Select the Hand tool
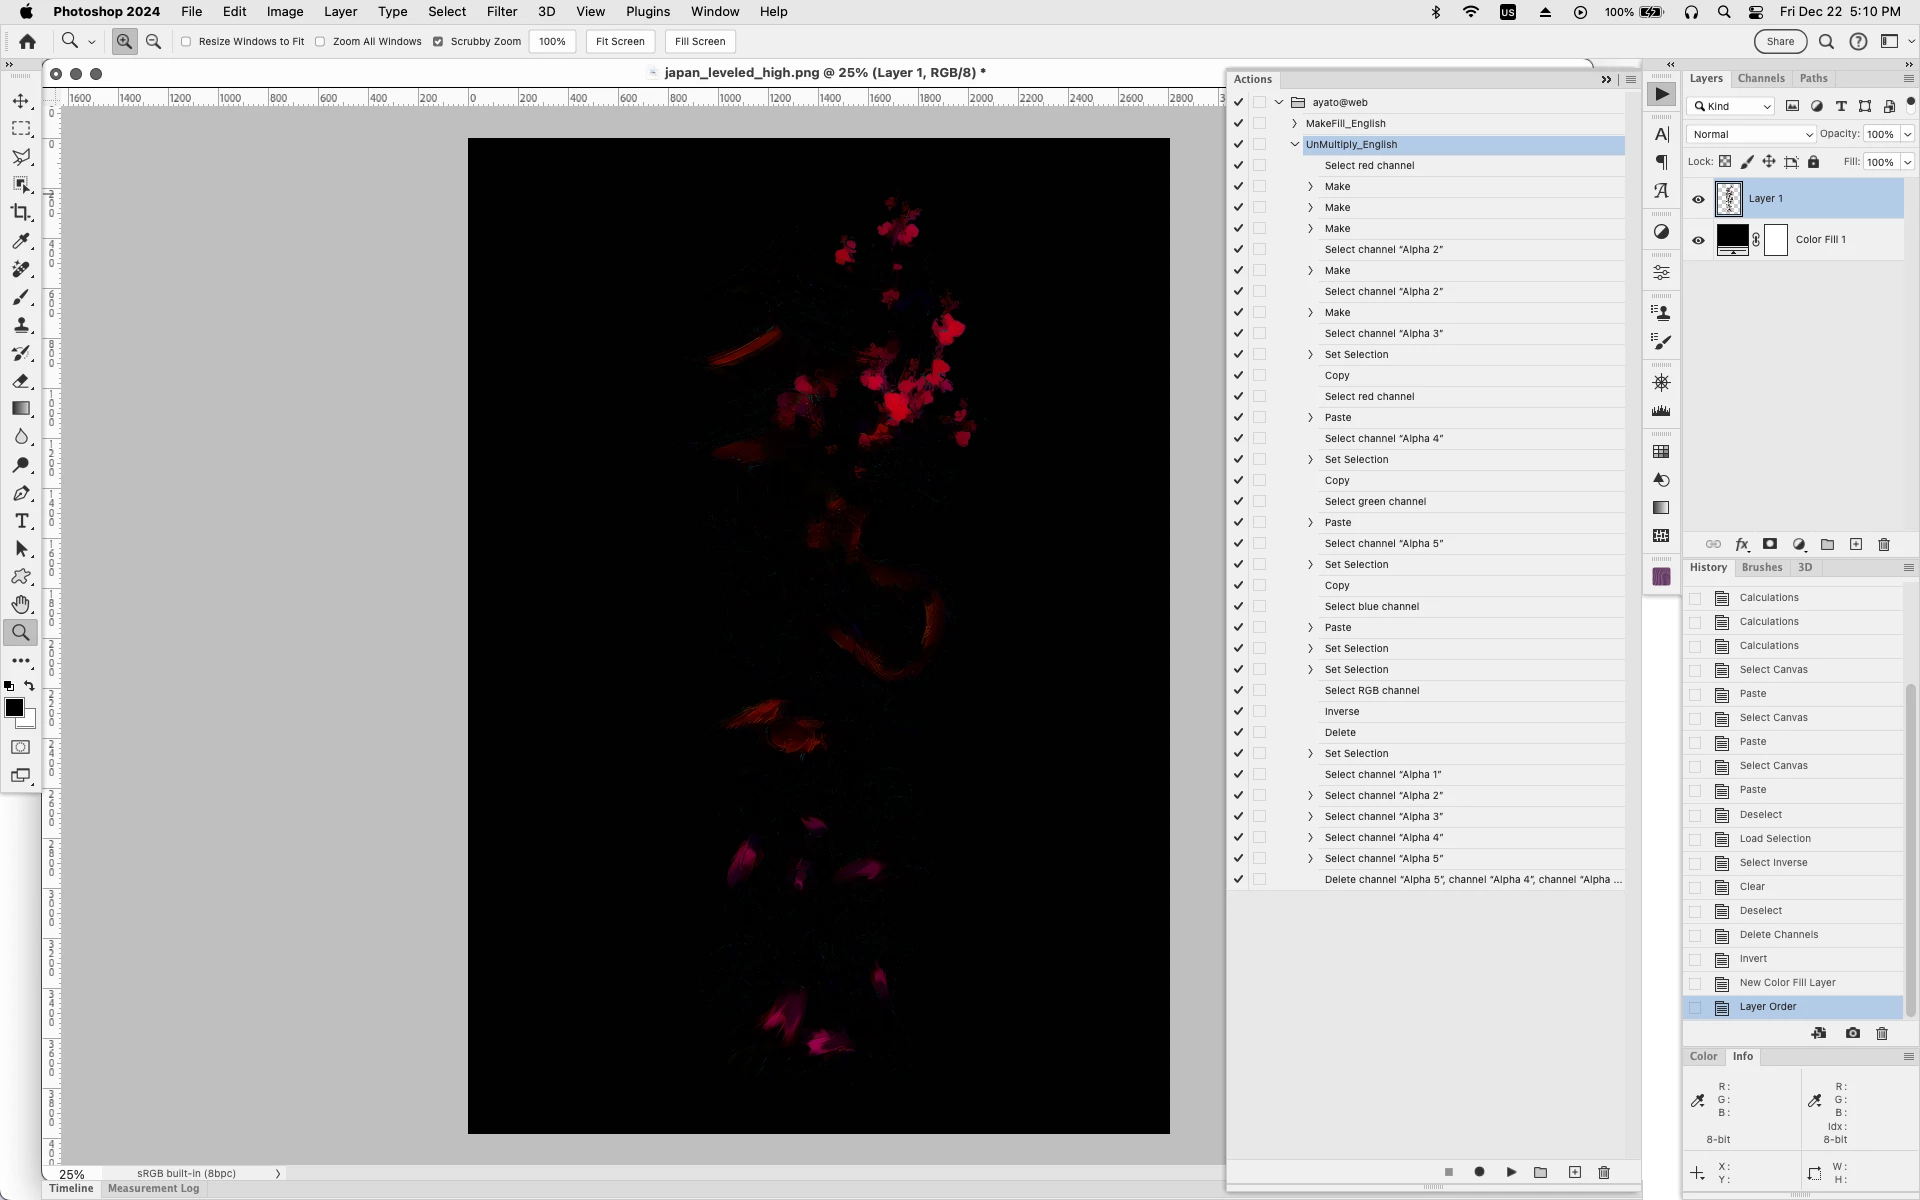This screenshot has height=1200, width=1920. coord(21,604)
